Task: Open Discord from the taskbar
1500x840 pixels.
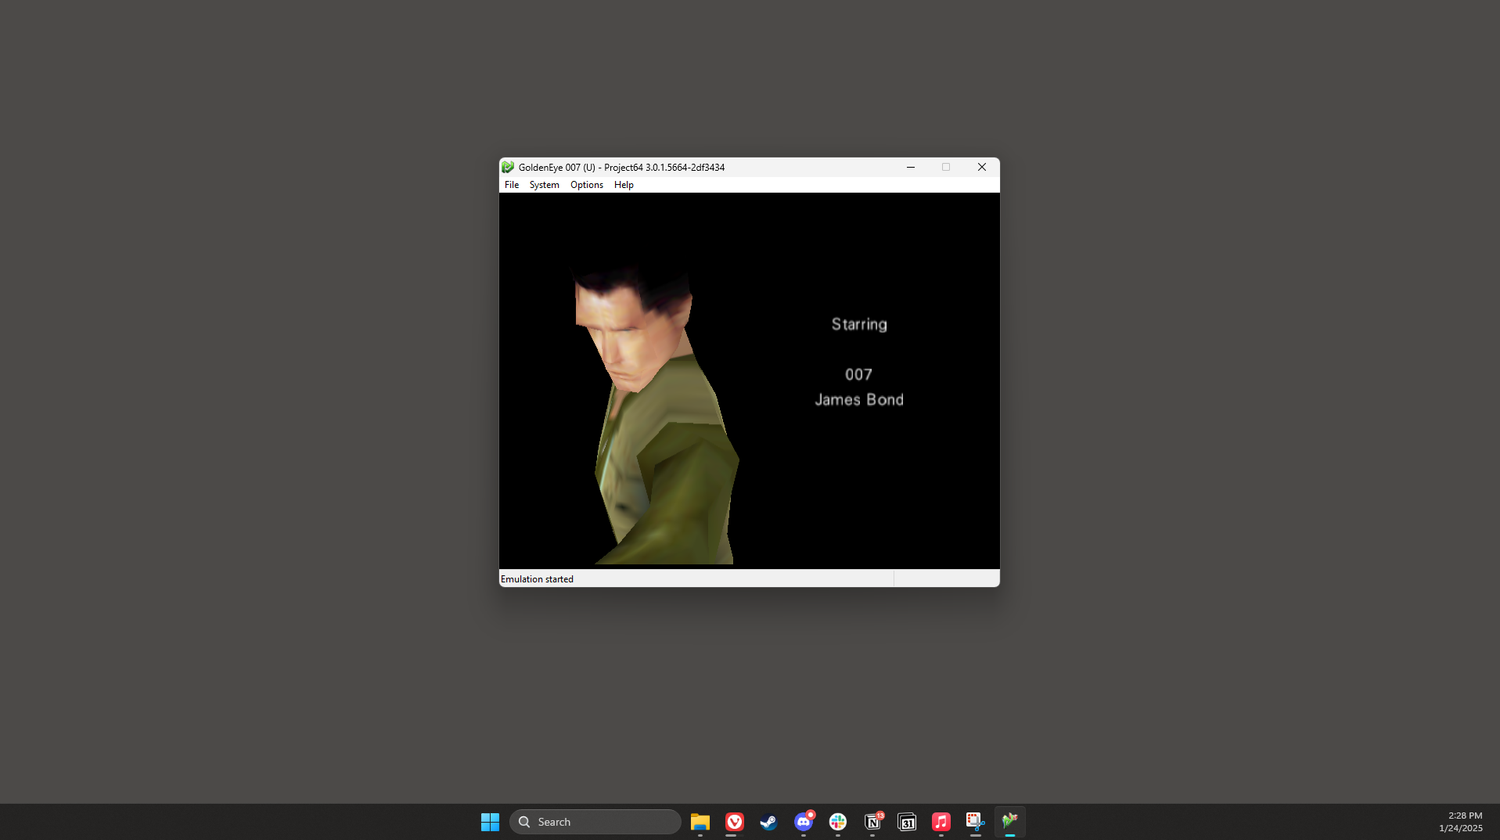Action: (x=804, y=822)
